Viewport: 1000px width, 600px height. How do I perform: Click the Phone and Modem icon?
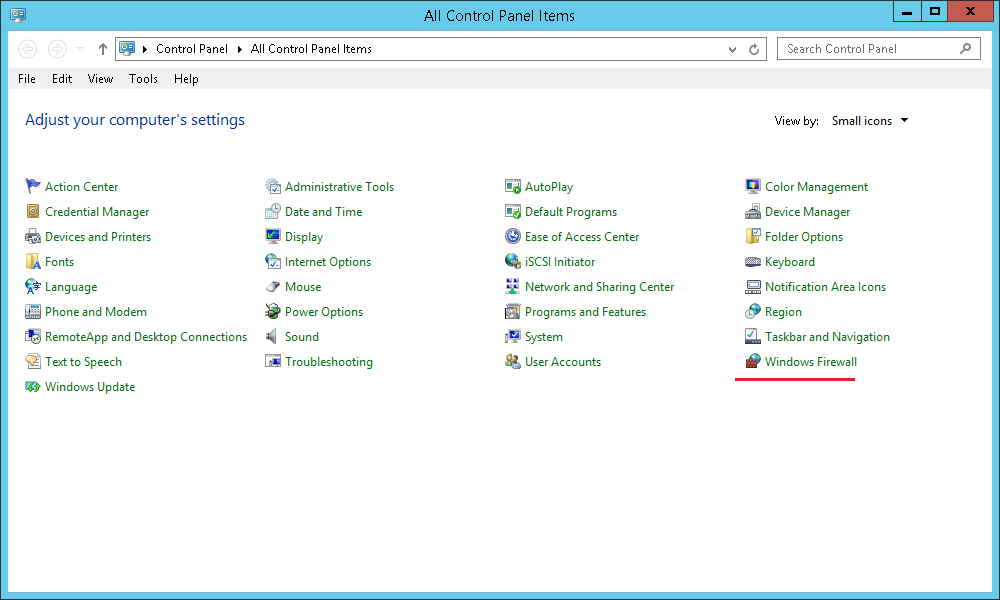(33, 311)
